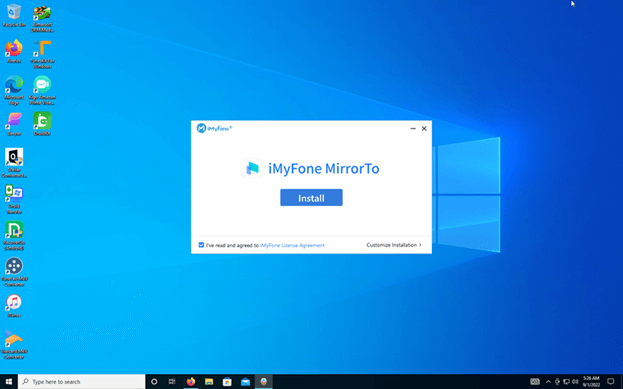Image resolution: width=623 pixels, height=389 pixels.
Task: Open touch keyboard from system tray
Action: point(535,381)
